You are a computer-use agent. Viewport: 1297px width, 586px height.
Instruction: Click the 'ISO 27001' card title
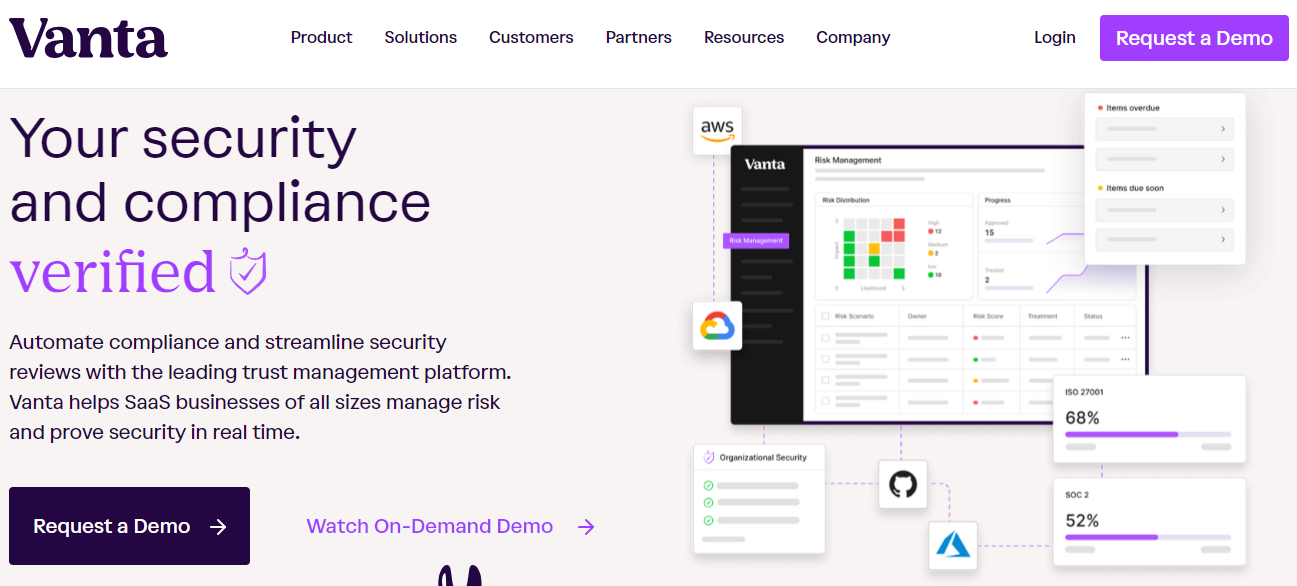(1084, 392)
